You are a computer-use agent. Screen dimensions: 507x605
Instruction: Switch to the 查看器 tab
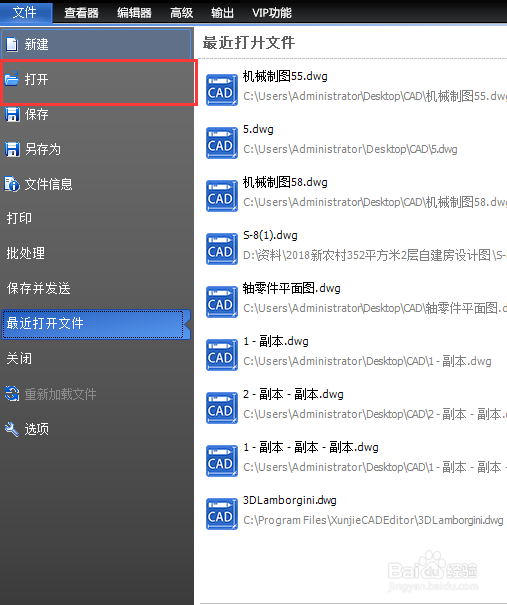coord(81,13)
